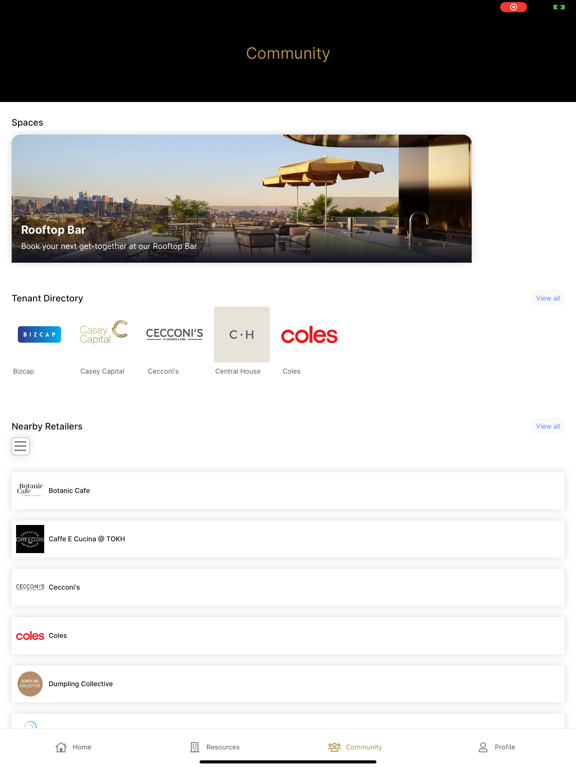
Task: Select the Community tab
Action: [355, 747]
